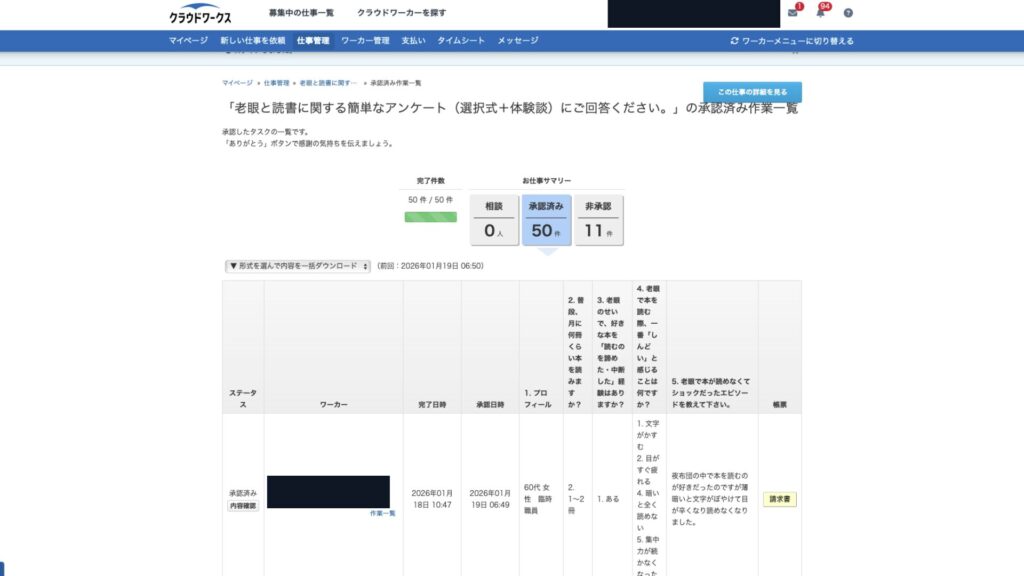1024x576 pixels.
Task: Click the ワーカーメニューに切り替える switch icon
Action: point(735,41)
